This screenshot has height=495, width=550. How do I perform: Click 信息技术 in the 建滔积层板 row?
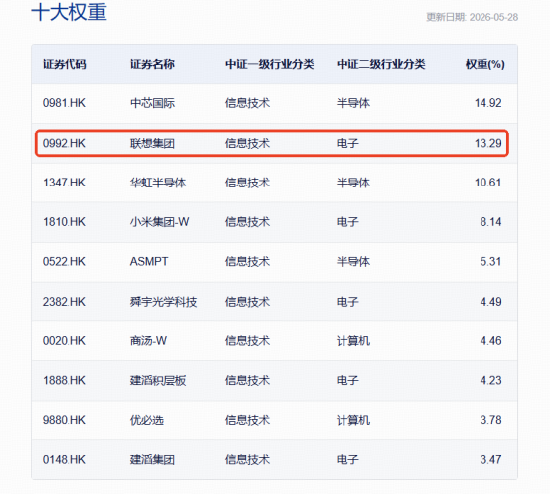247,381
